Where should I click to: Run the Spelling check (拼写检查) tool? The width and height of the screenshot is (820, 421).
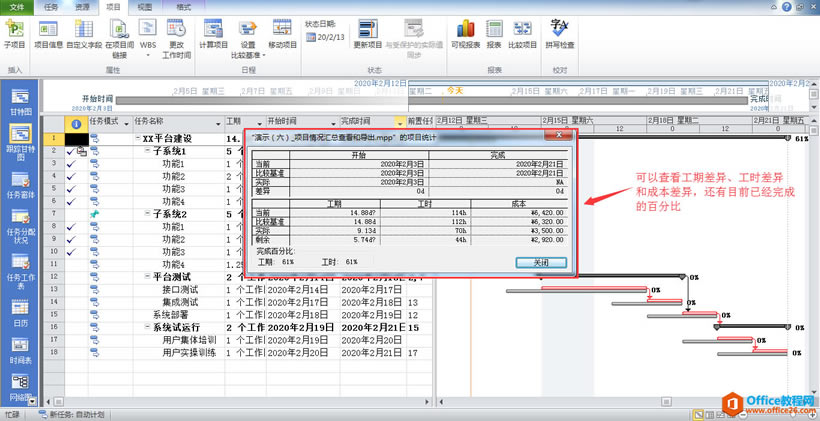point(559,32)
